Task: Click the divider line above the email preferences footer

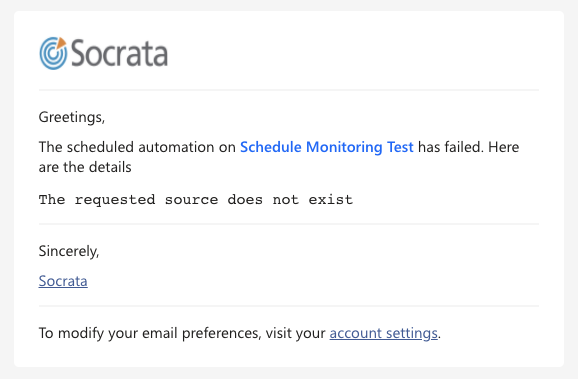Action: [x=289, y=306]
